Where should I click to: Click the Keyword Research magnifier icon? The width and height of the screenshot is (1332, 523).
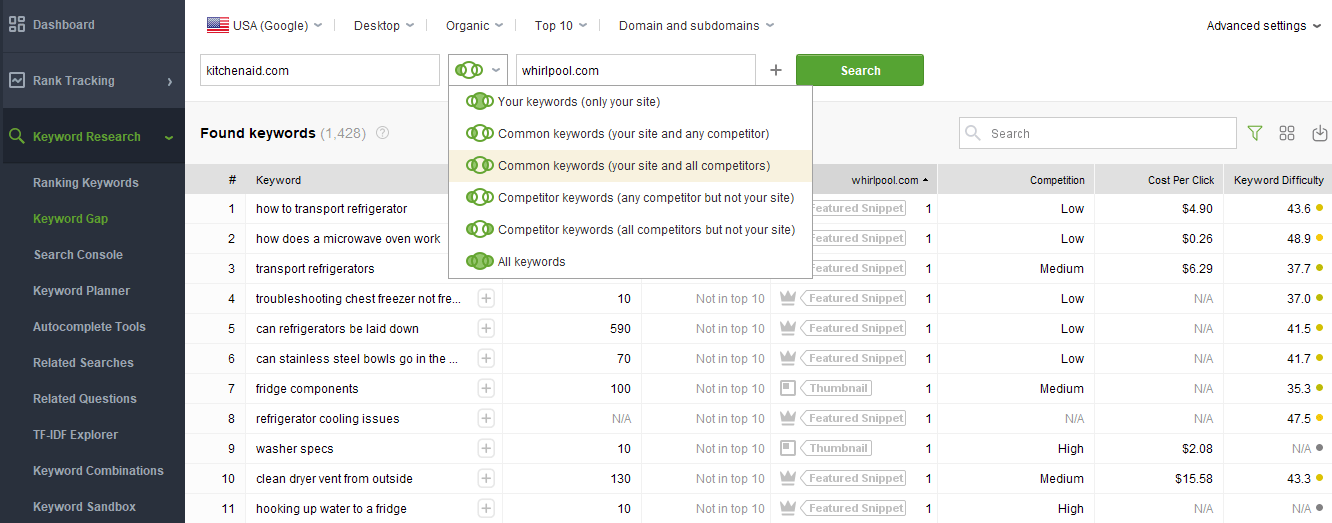[x=17, y=136]
